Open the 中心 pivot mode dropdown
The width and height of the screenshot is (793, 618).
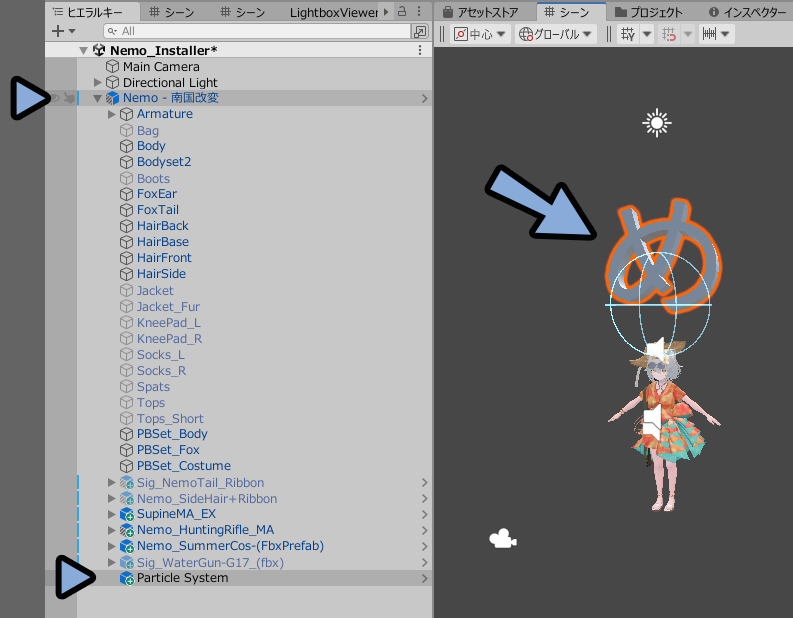480,34
